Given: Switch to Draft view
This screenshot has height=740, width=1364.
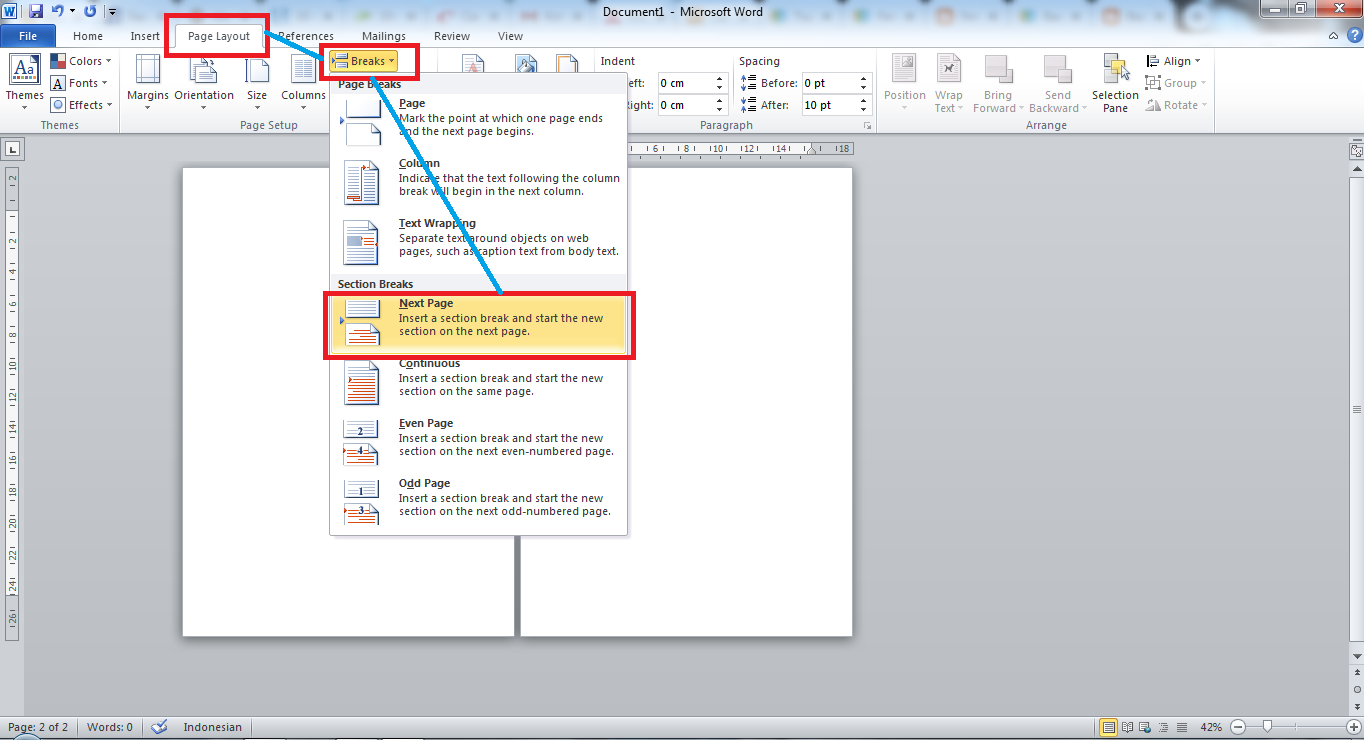Looking at the screenshot, I should point(1182,727).
